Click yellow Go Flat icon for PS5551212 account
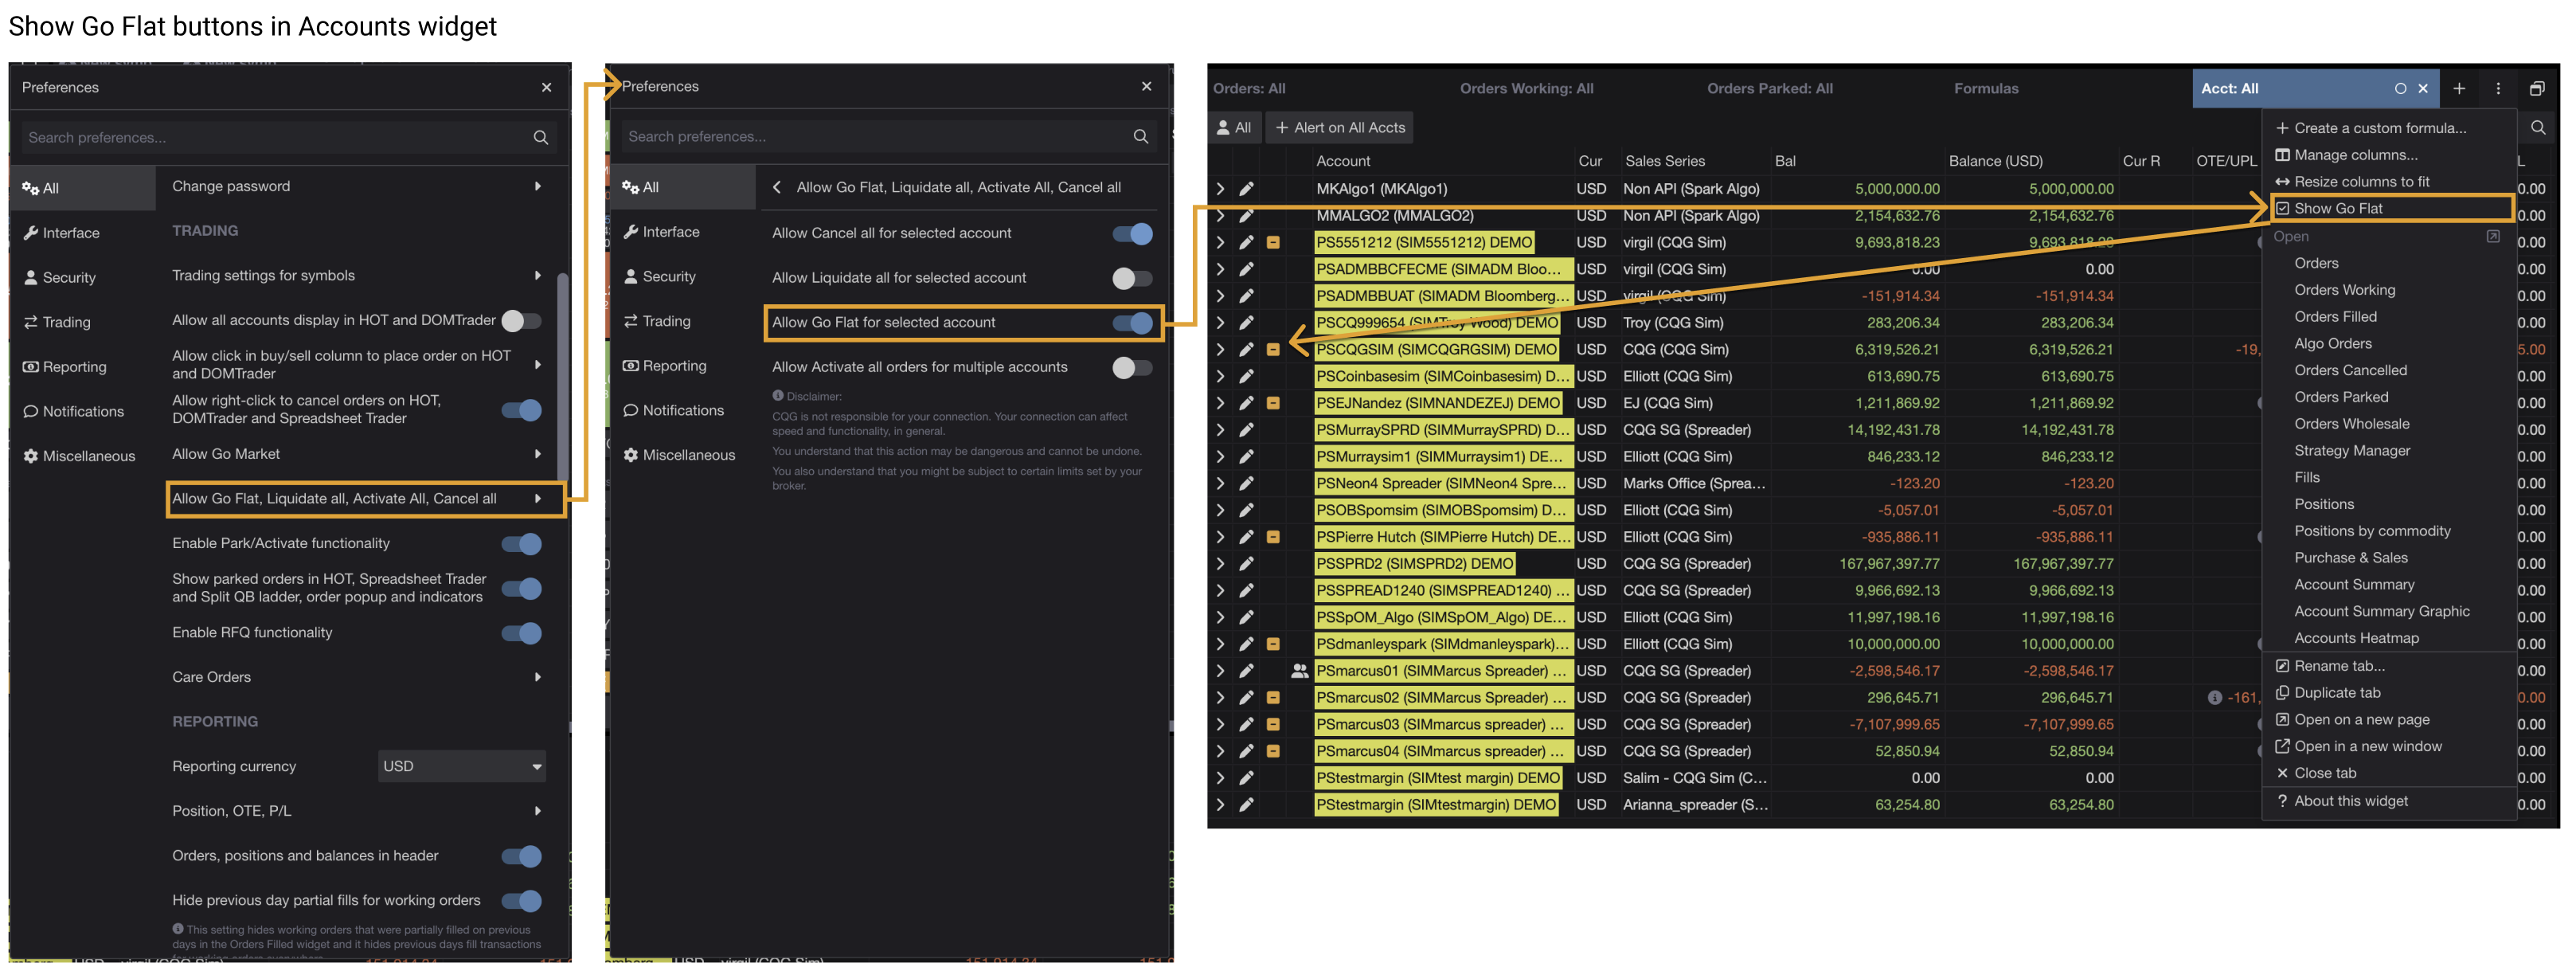Viewport: 2576px width, 975px height. (x=1273, y=243)
